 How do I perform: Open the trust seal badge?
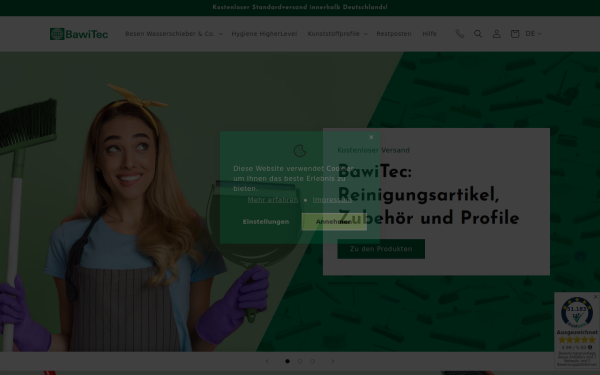(577, 312)
